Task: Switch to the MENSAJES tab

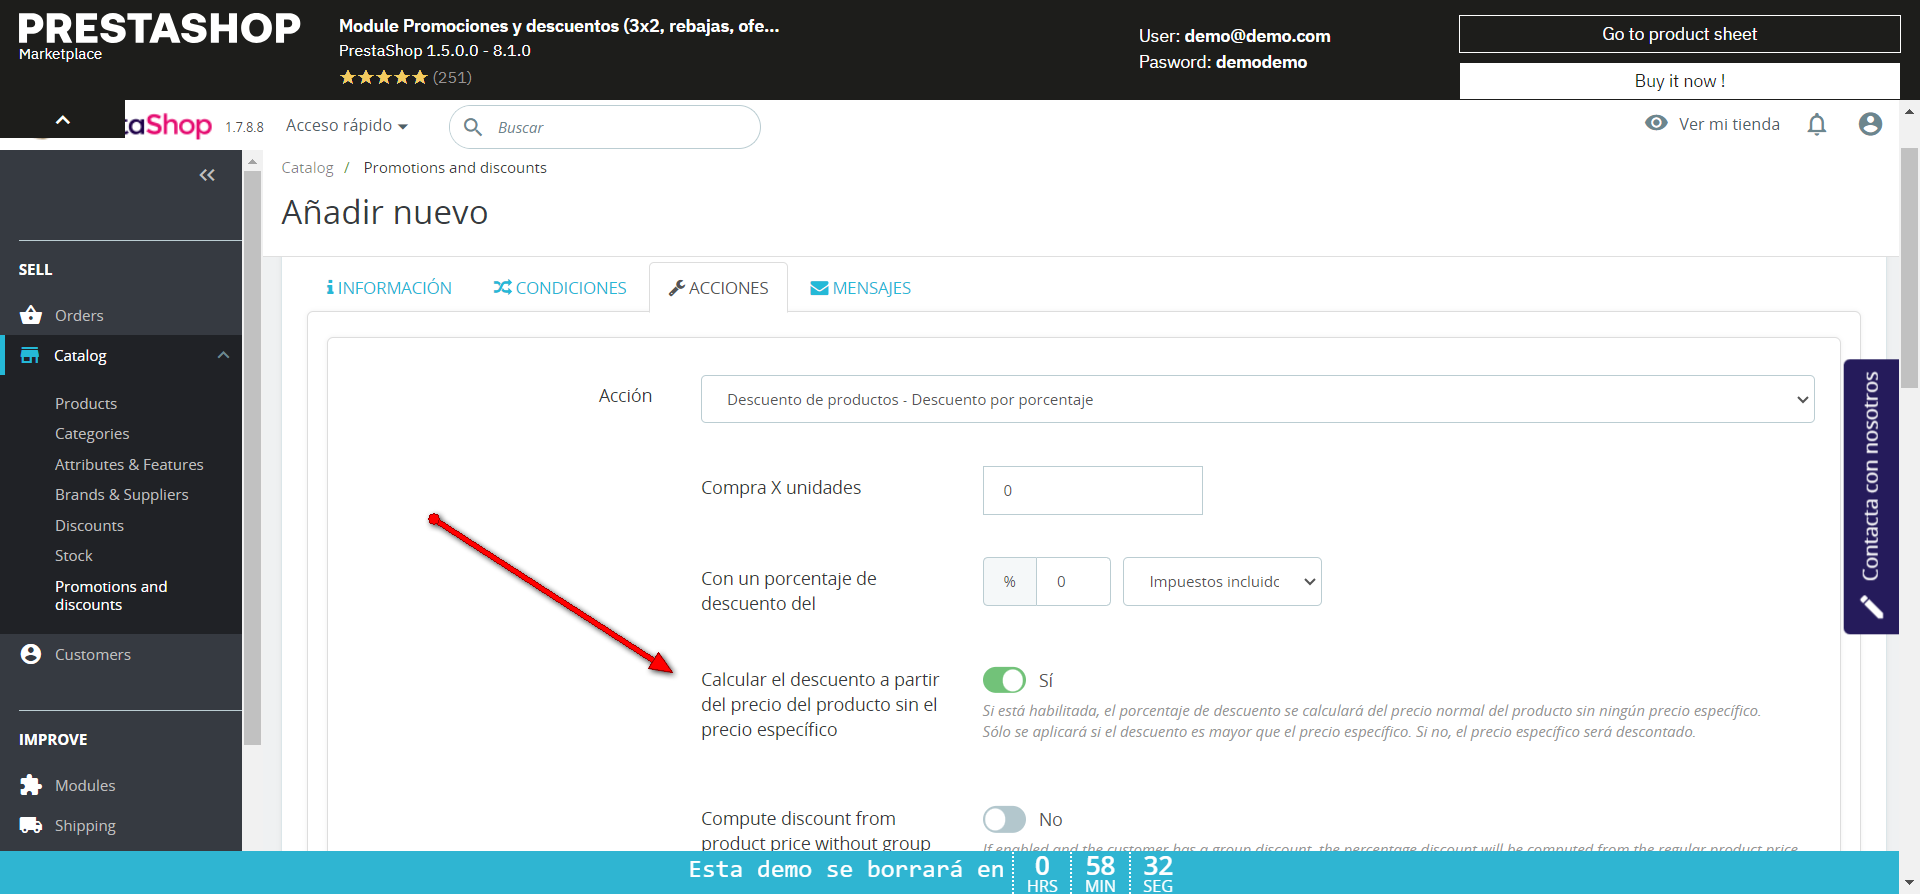Action: pos(860,288)
